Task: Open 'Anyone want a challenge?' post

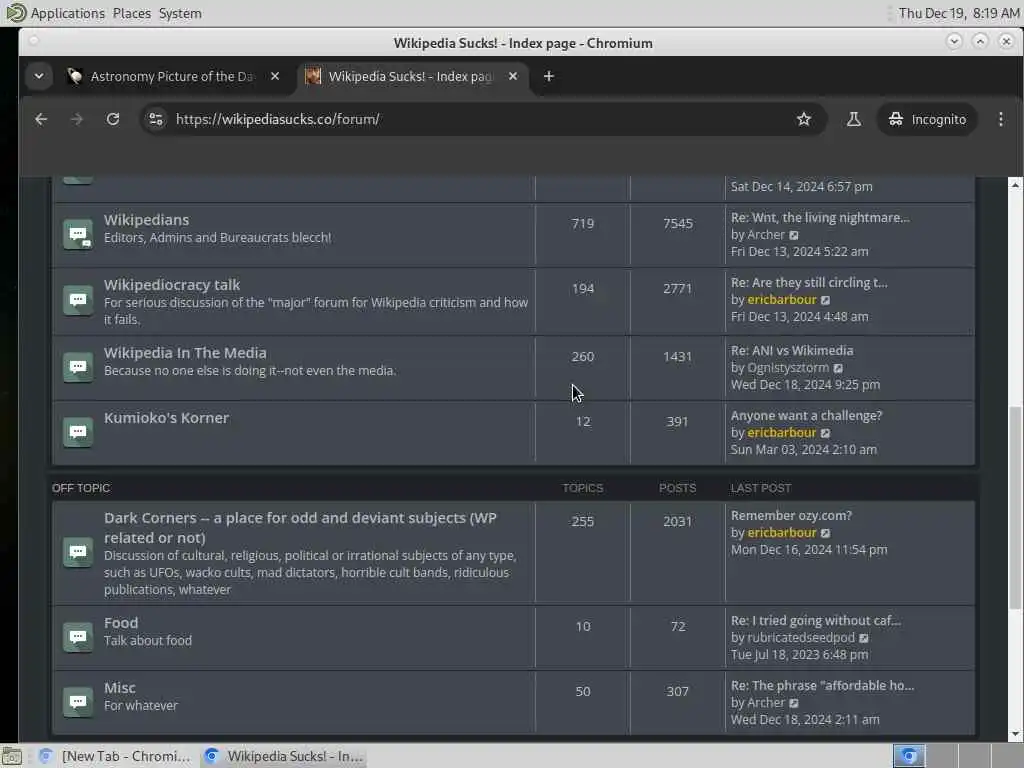Action: click(x=806, y=415)
